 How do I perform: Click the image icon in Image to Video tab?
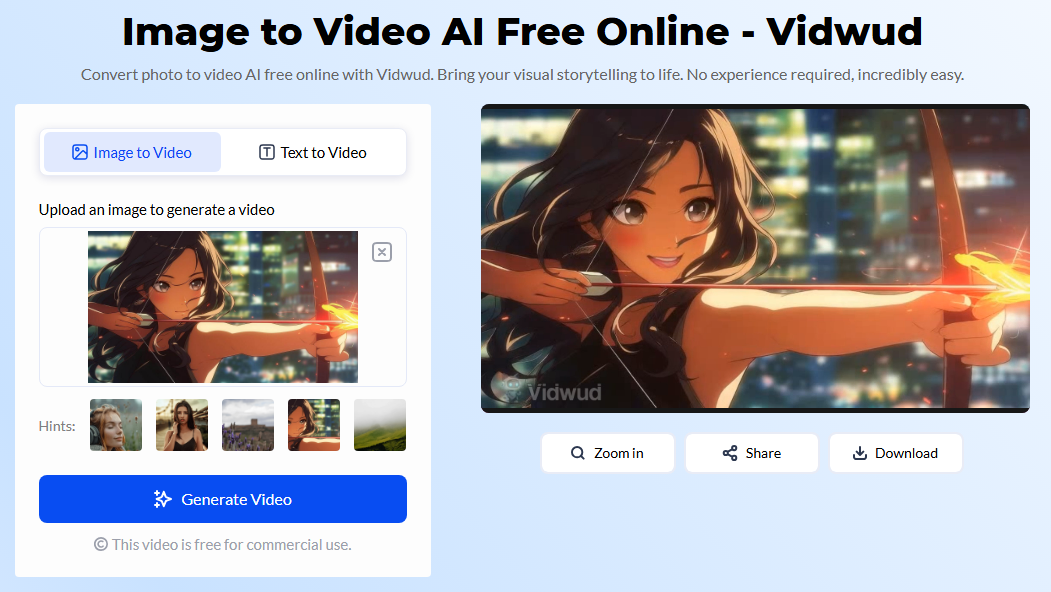80,152
